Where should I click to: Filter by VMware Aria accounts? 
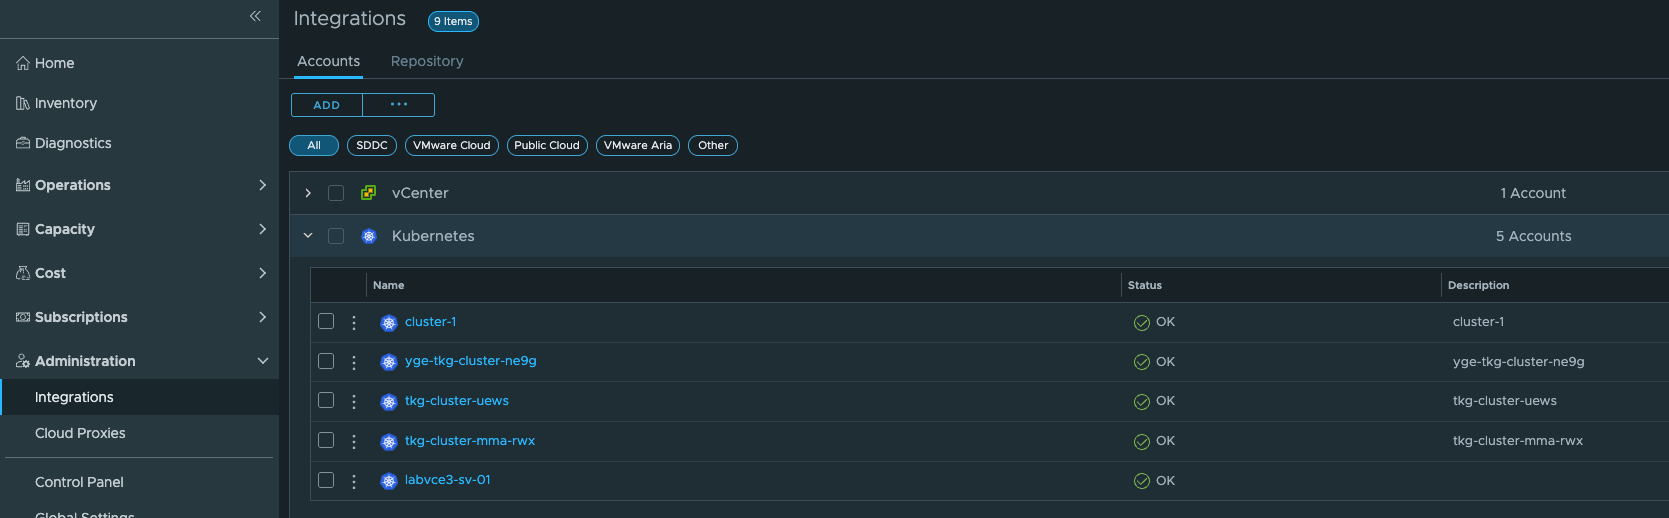click(638, 145)
